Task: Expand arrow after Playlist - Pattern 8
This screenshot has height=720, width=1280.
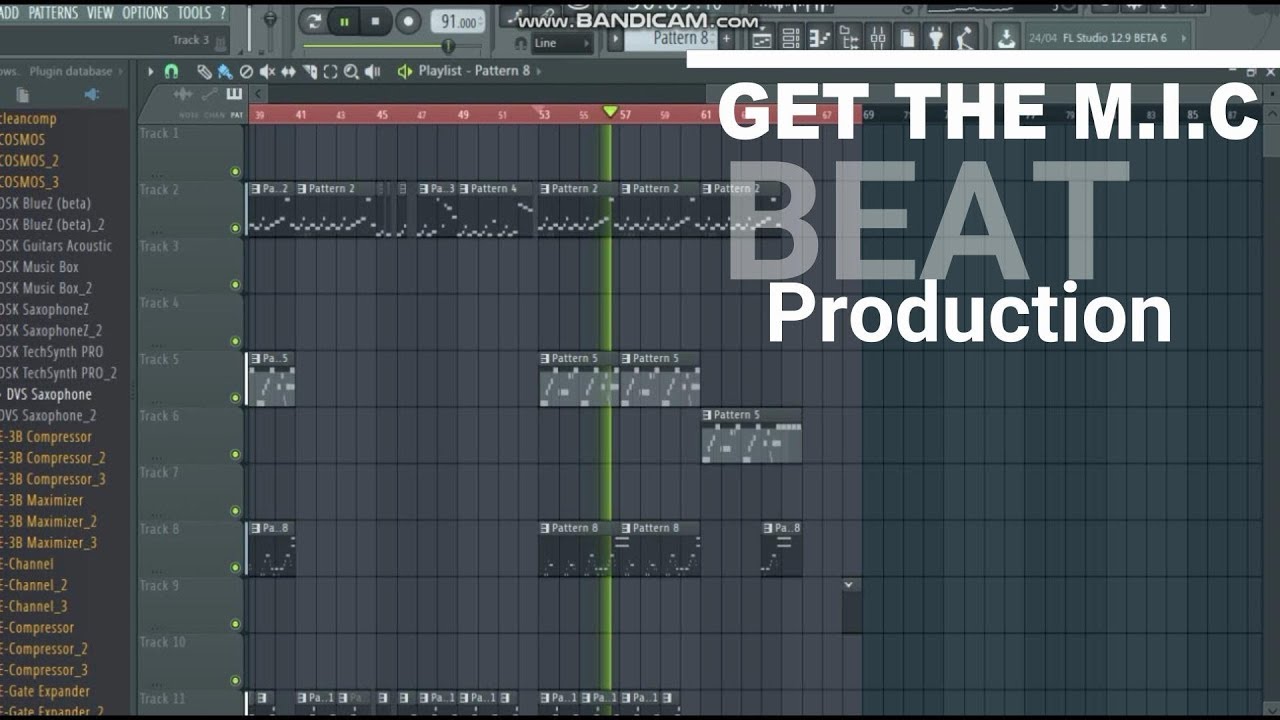Action: pos(539,71)
